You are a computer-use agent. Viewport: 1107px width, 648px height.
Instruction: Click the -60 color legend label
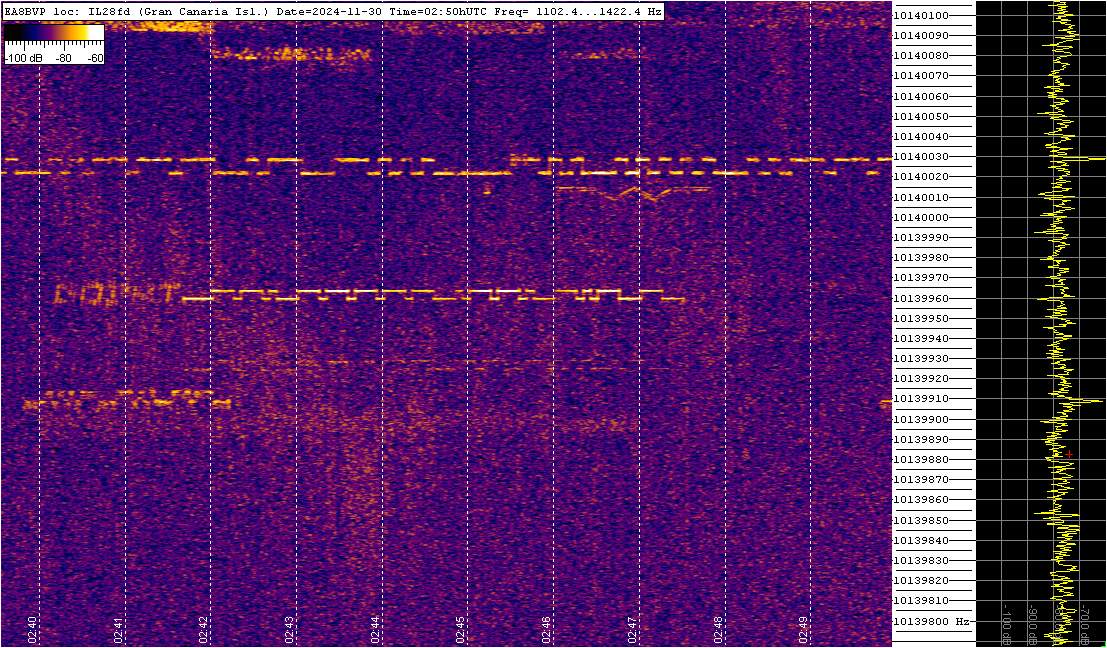(95, 59)
